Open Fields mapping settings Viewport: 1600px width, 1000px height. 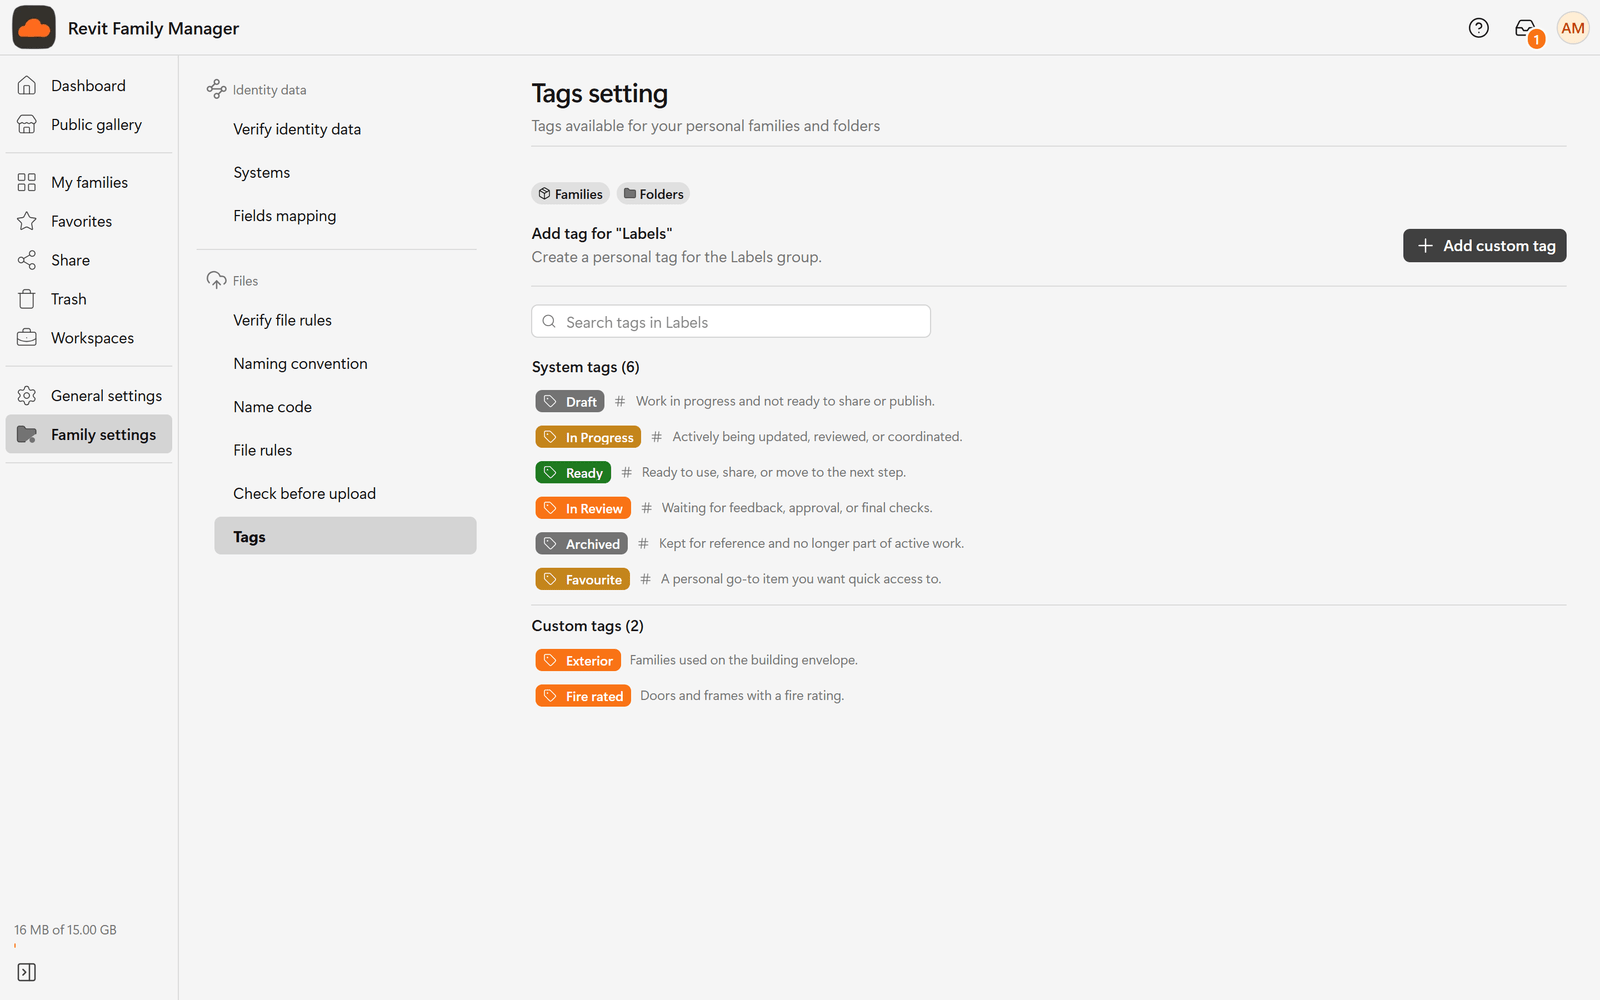345,216
